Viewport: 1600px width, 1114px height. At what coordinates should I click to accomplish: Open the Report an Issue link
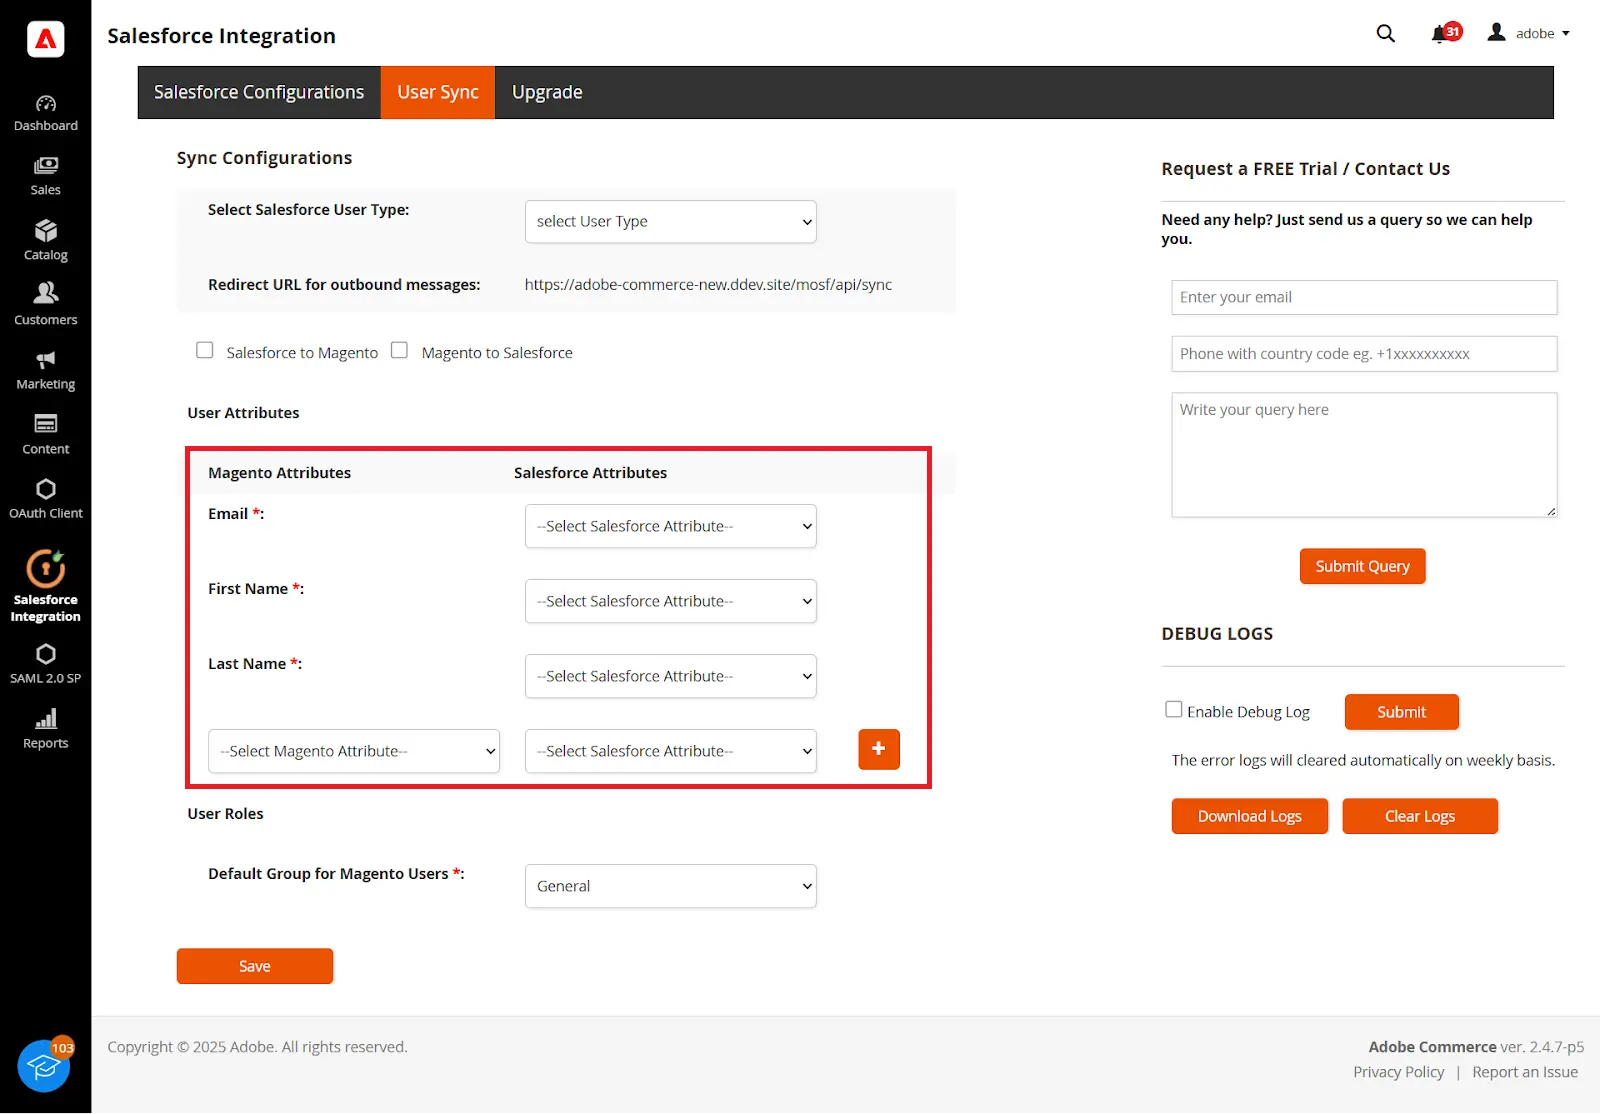[x=1525, y=1072]
